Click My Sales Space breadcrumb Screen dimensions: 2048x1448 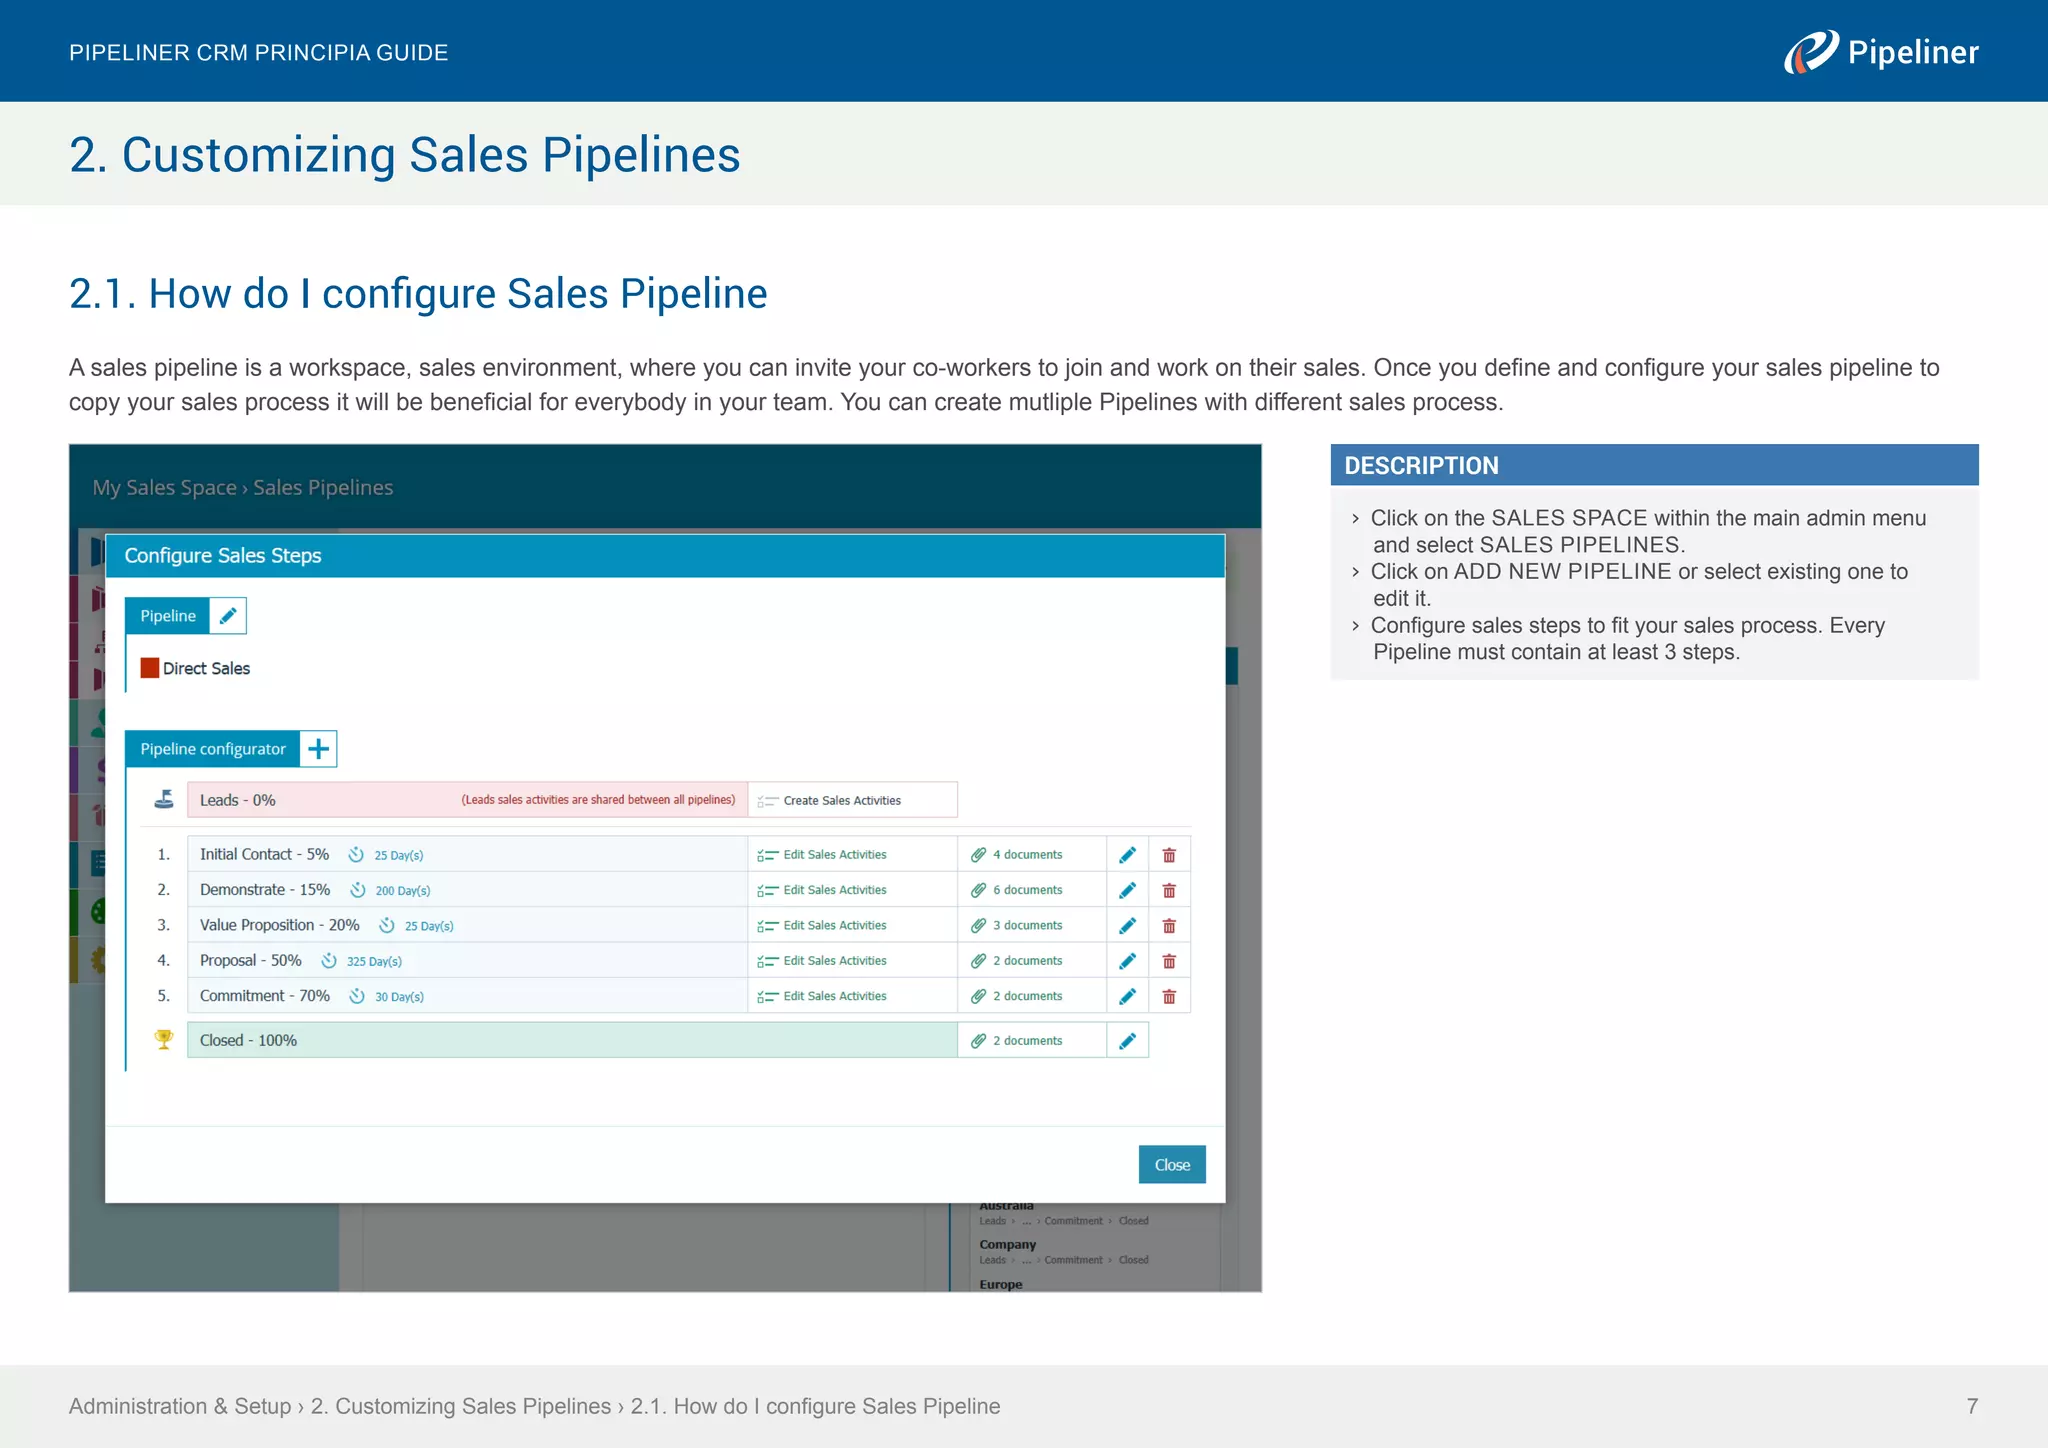pyautogui.click(x=164, y=488)
